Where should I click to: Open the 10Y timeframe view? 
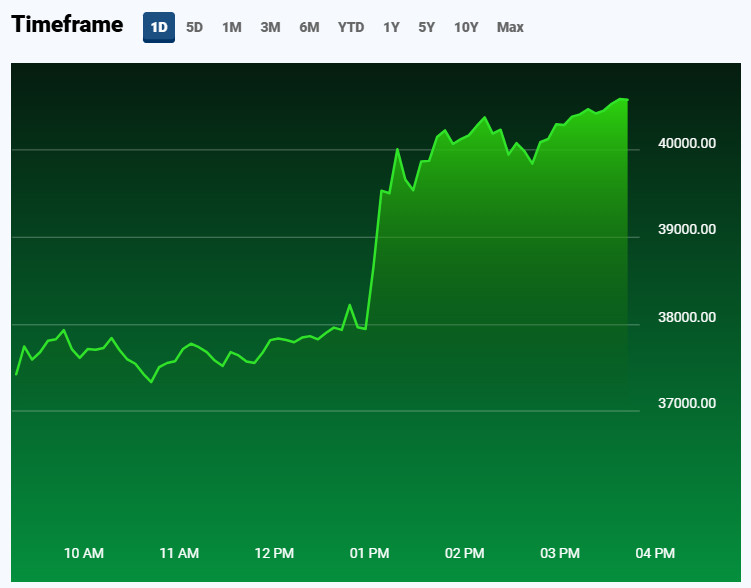[x=466, y=27]
